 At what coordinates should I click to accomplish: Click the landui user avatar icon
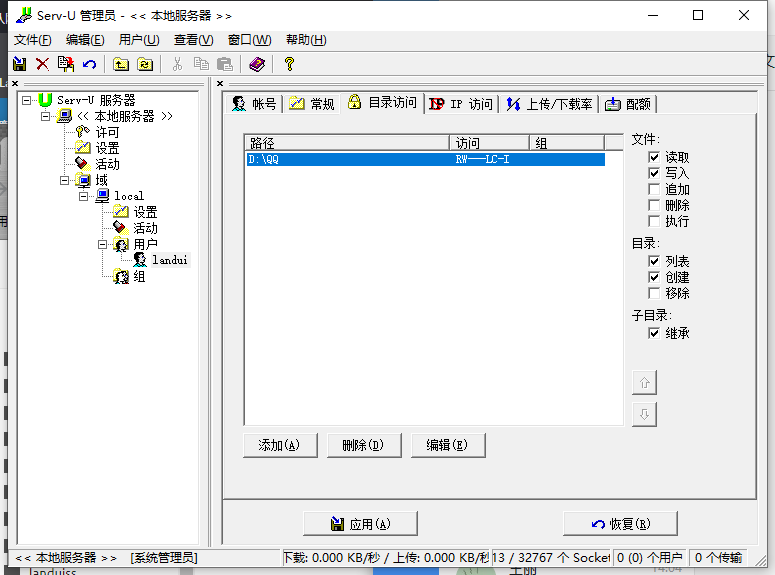click(x=140, y=260)
